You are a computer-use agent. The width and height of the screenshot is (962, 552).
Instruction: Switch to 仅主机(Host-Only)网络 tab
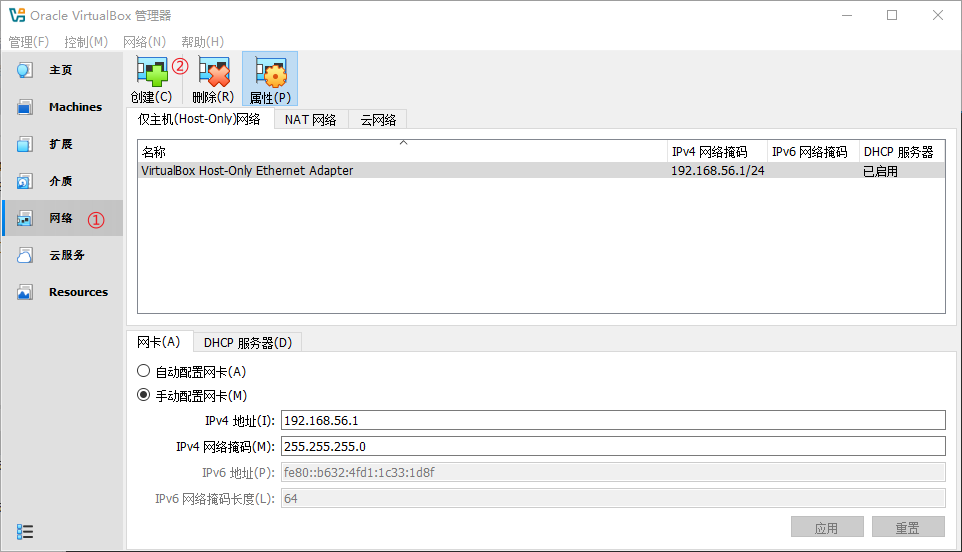click(x=199, y=119)
